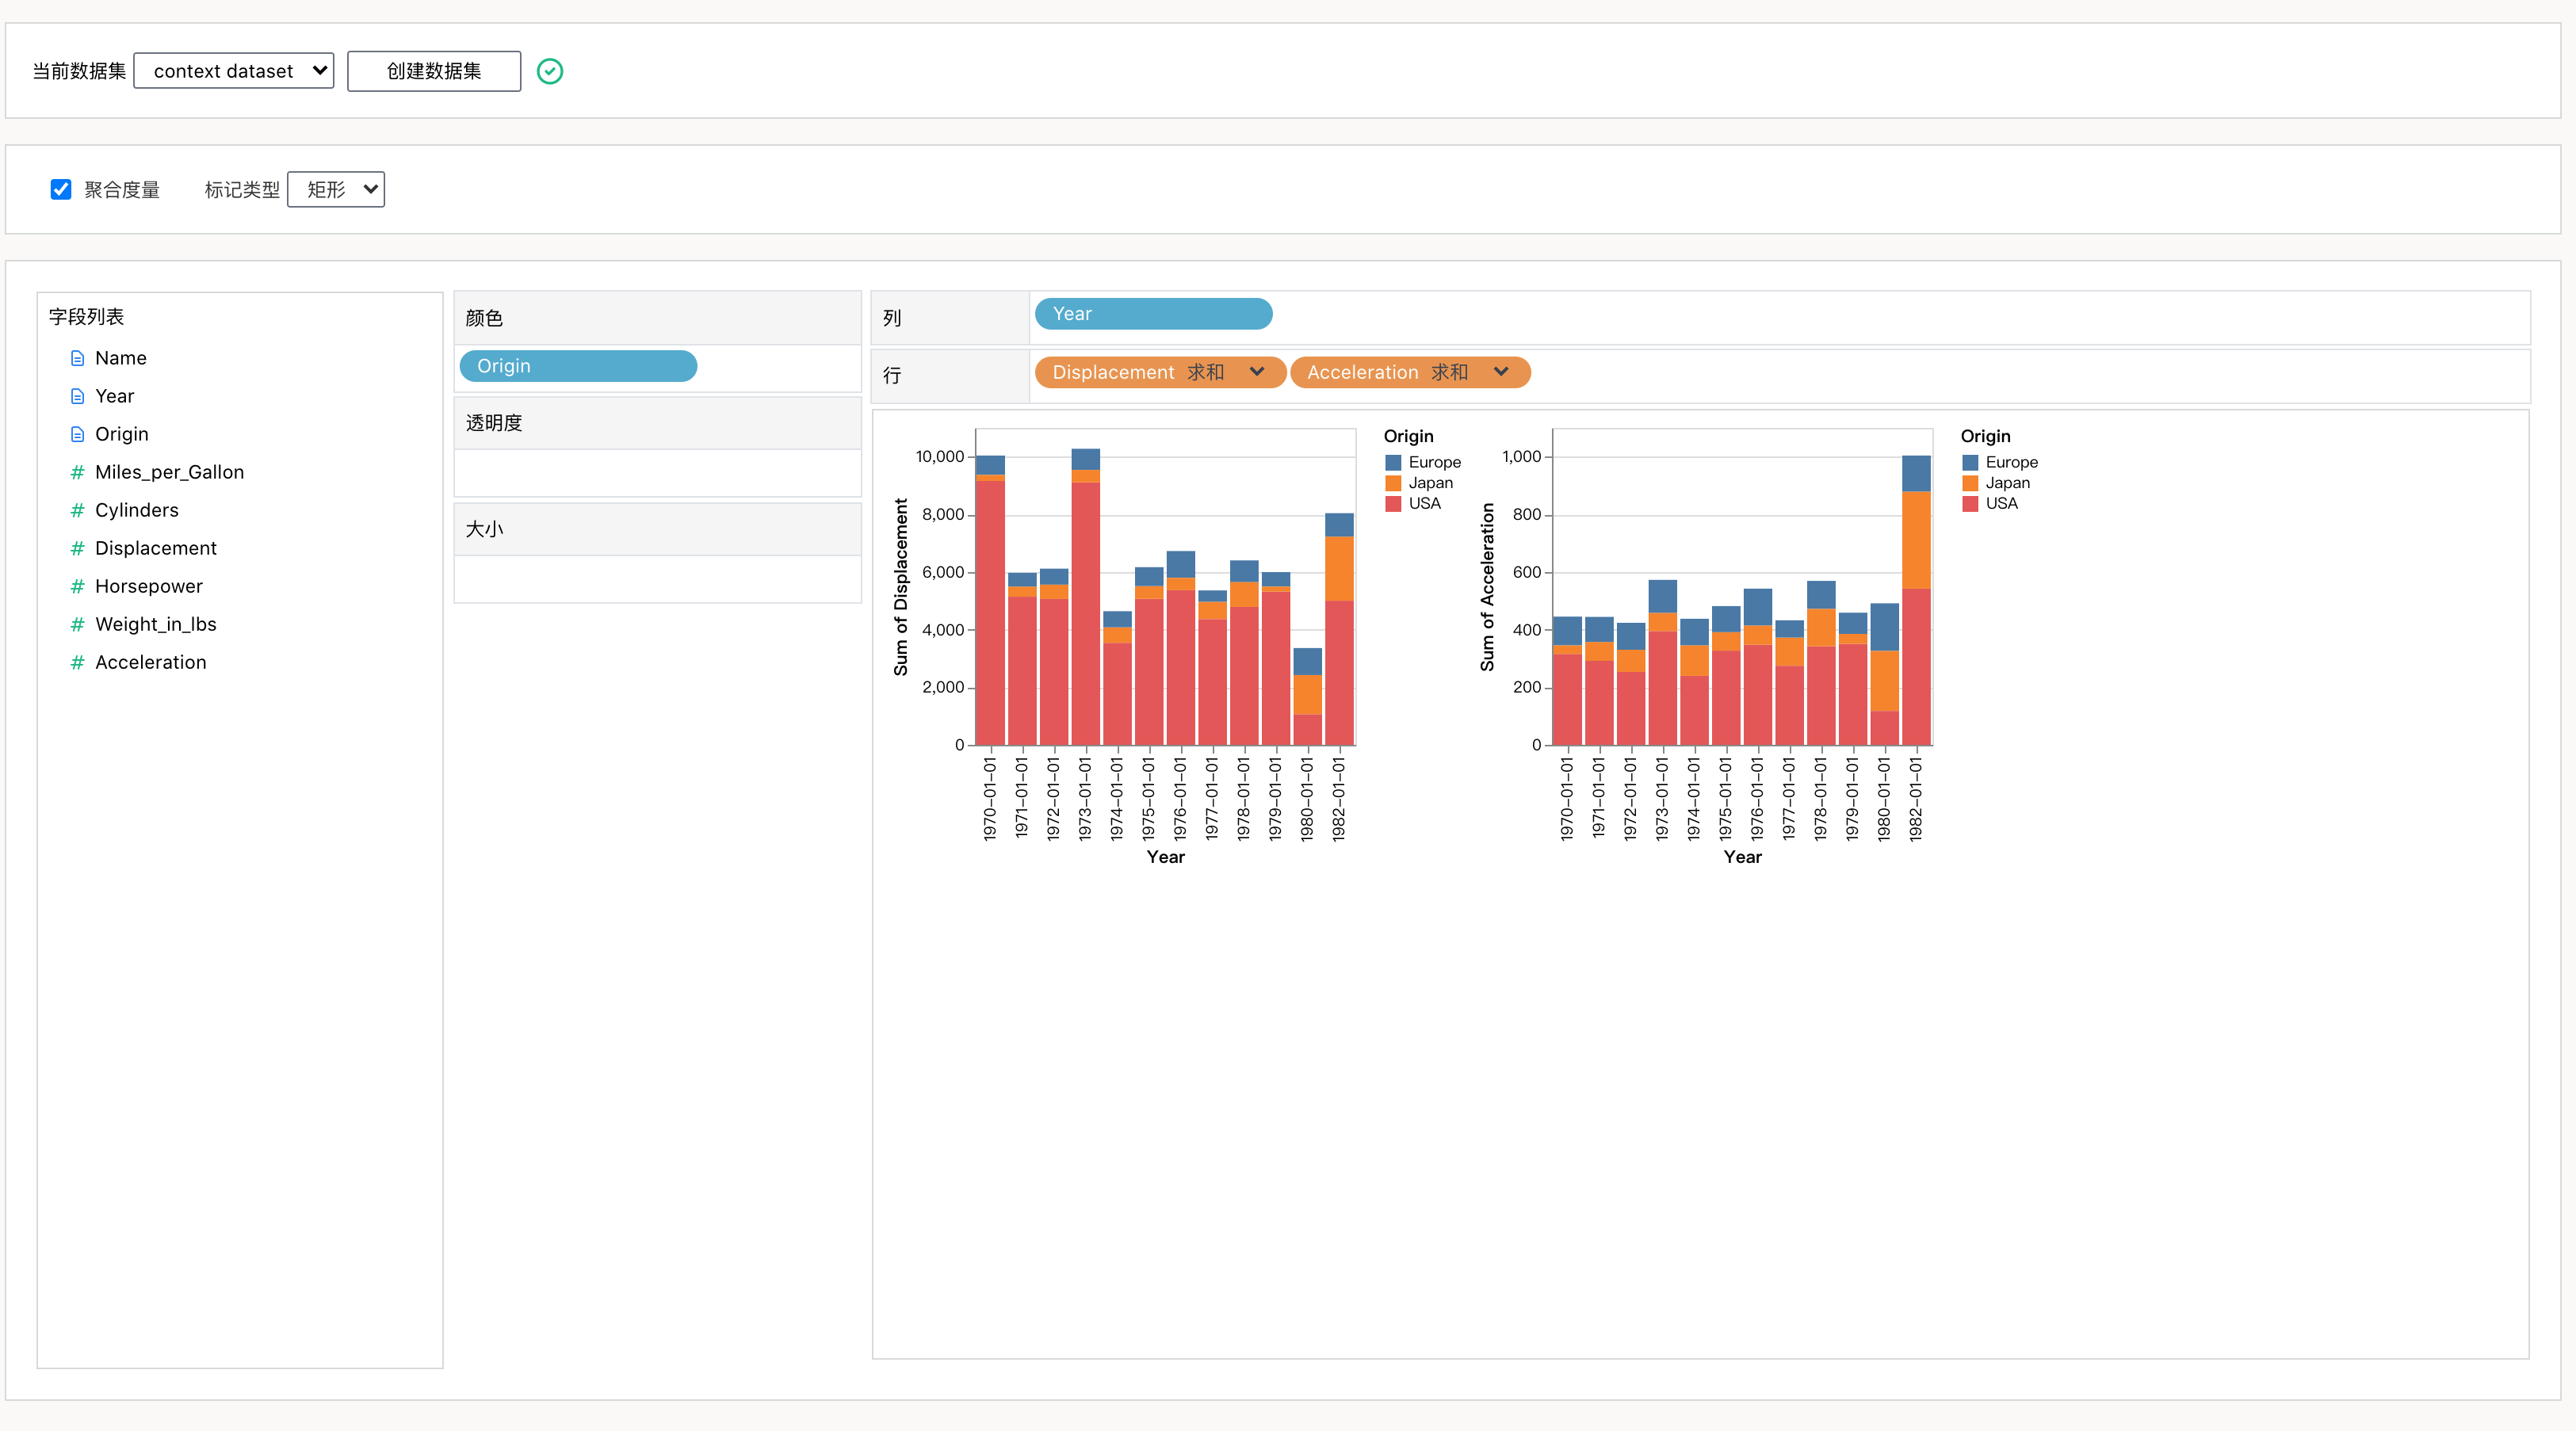Click the hash icon beside Displacement field
This screenshot has width=2576, height=1431.
[77, 548]
